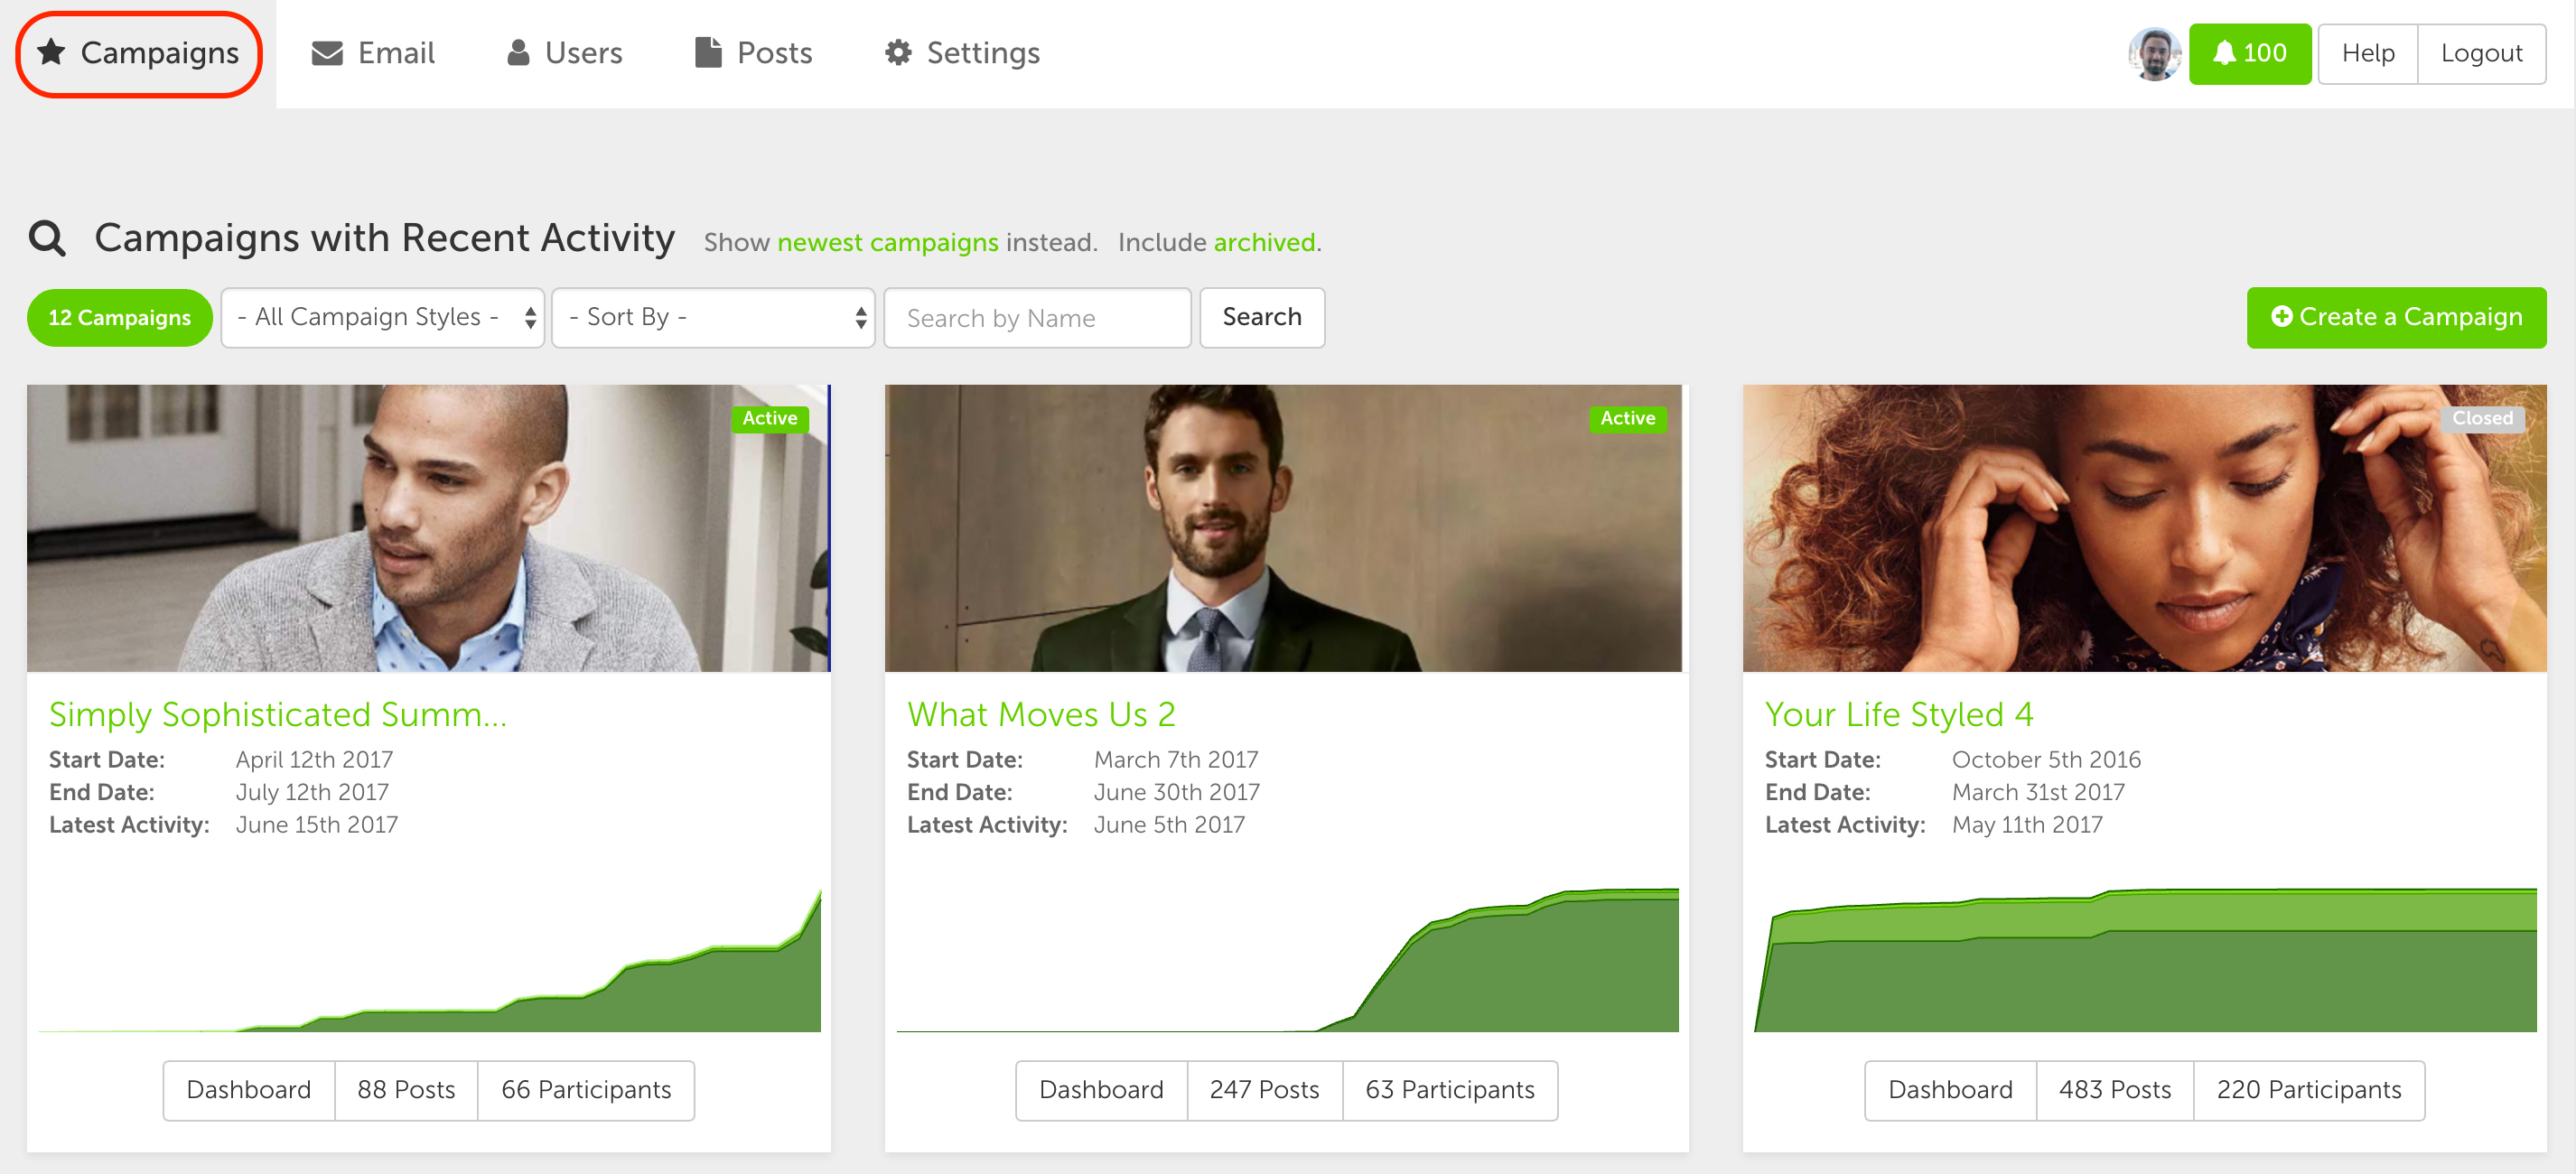The width and height of the screenshot is (2576, 1174).
Task: Click the activity chart for What Moves Us 2
Action: 1287,960
